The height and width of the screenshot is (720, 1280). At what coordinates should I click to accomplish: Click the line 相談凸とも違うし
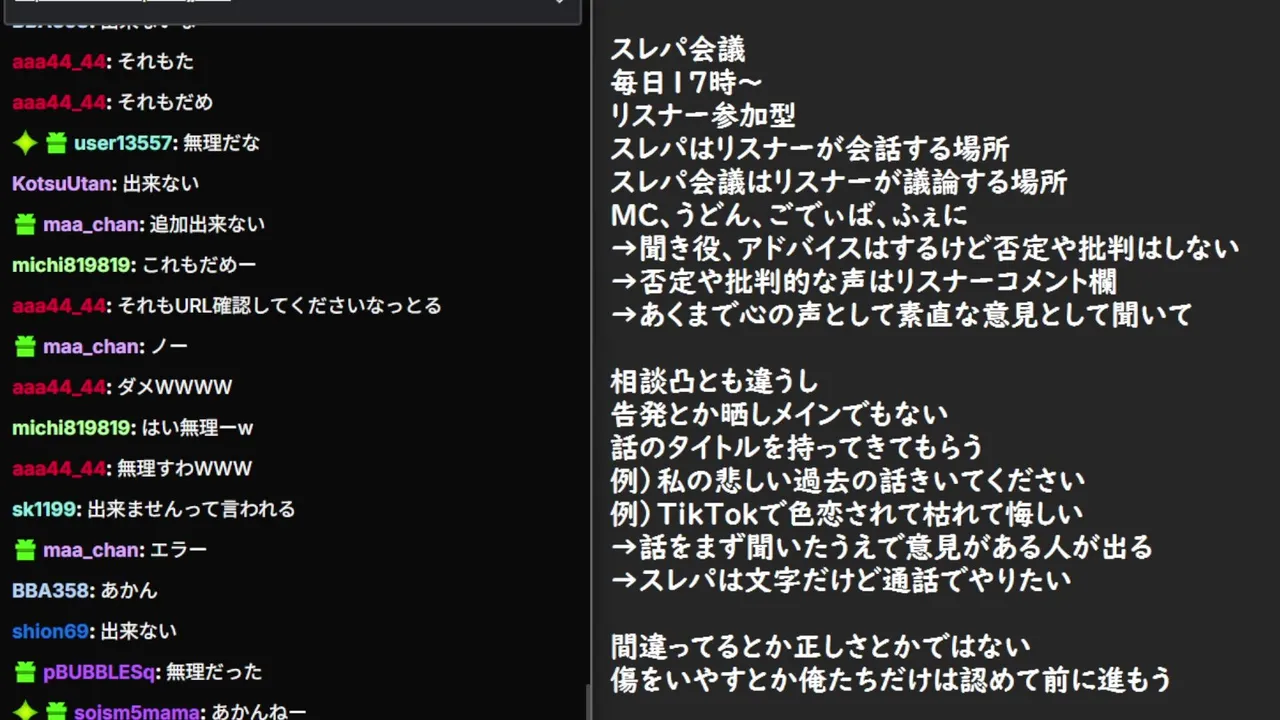click(714, 381)
